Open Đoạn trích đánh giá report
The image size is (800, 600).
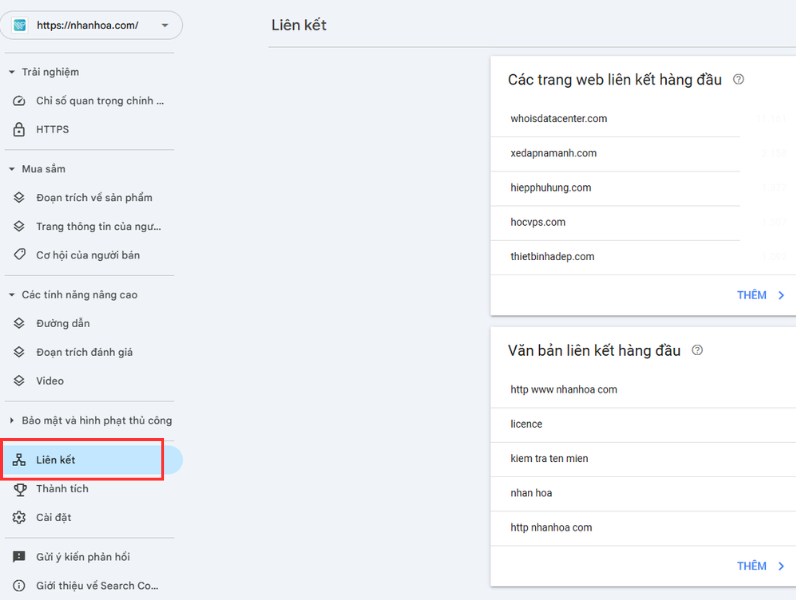[84, 352]
